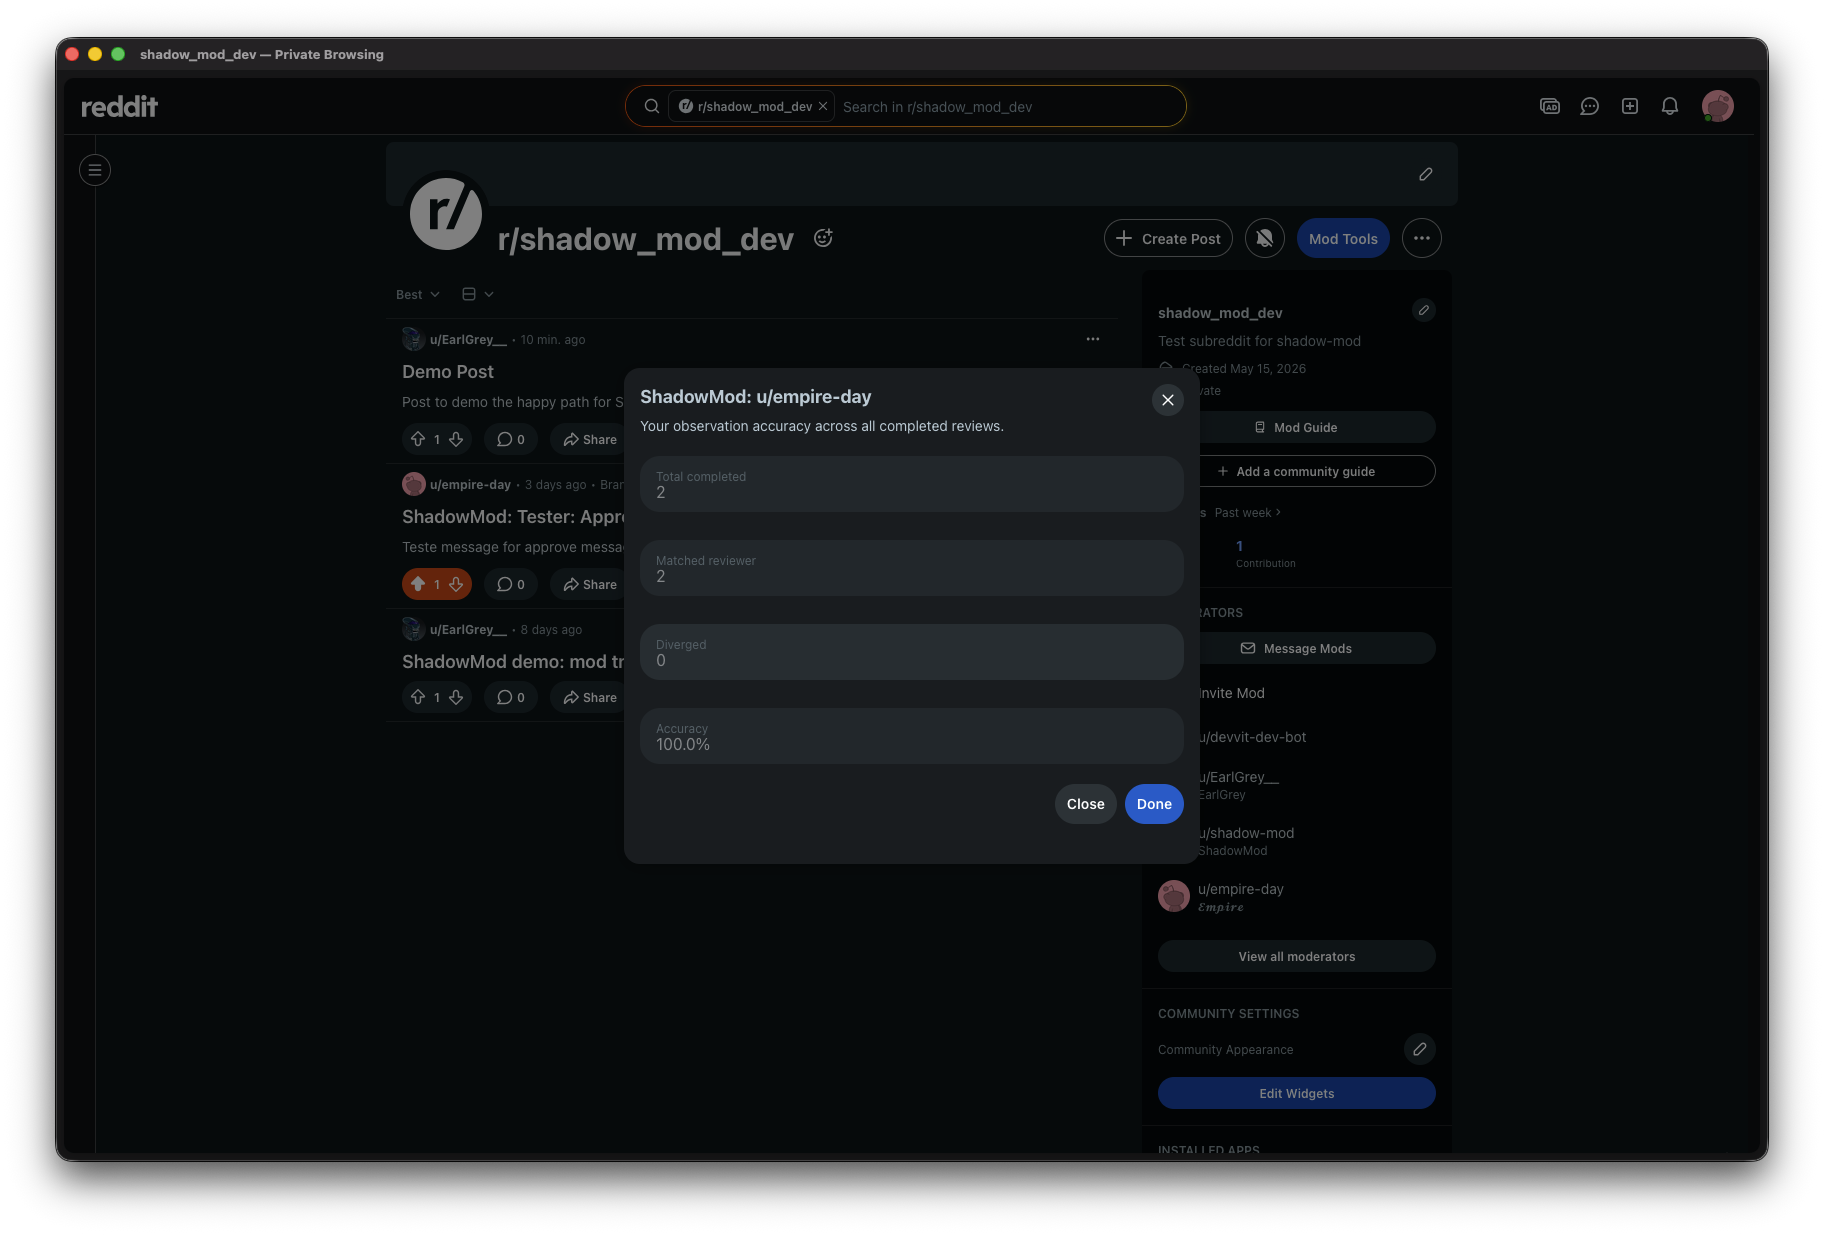Click the Done button in the dialog
The width and height of the screenshot is (1824, 1235).
pos(1154,804)
